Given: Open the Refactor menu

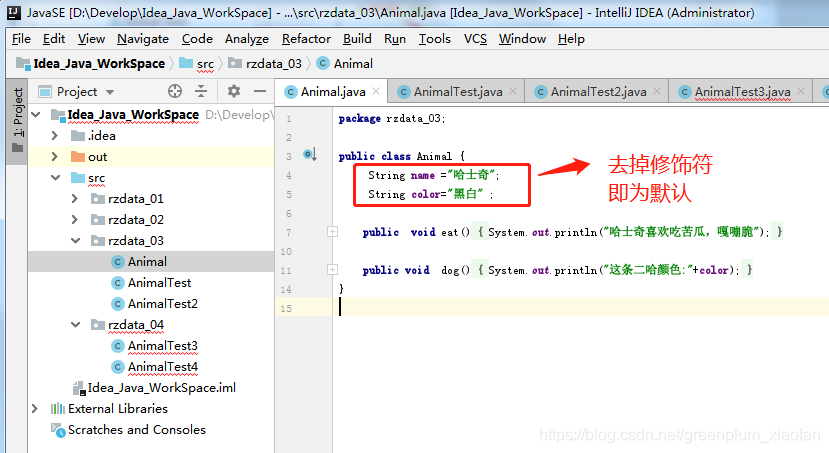Looking at the screenshot, I should click(x=306, y=39).
